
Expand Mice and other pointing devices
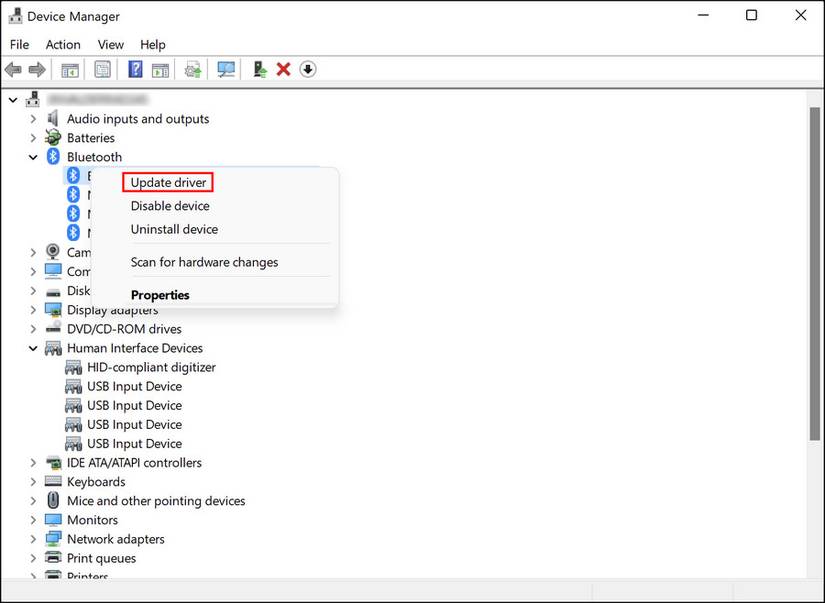33,500
